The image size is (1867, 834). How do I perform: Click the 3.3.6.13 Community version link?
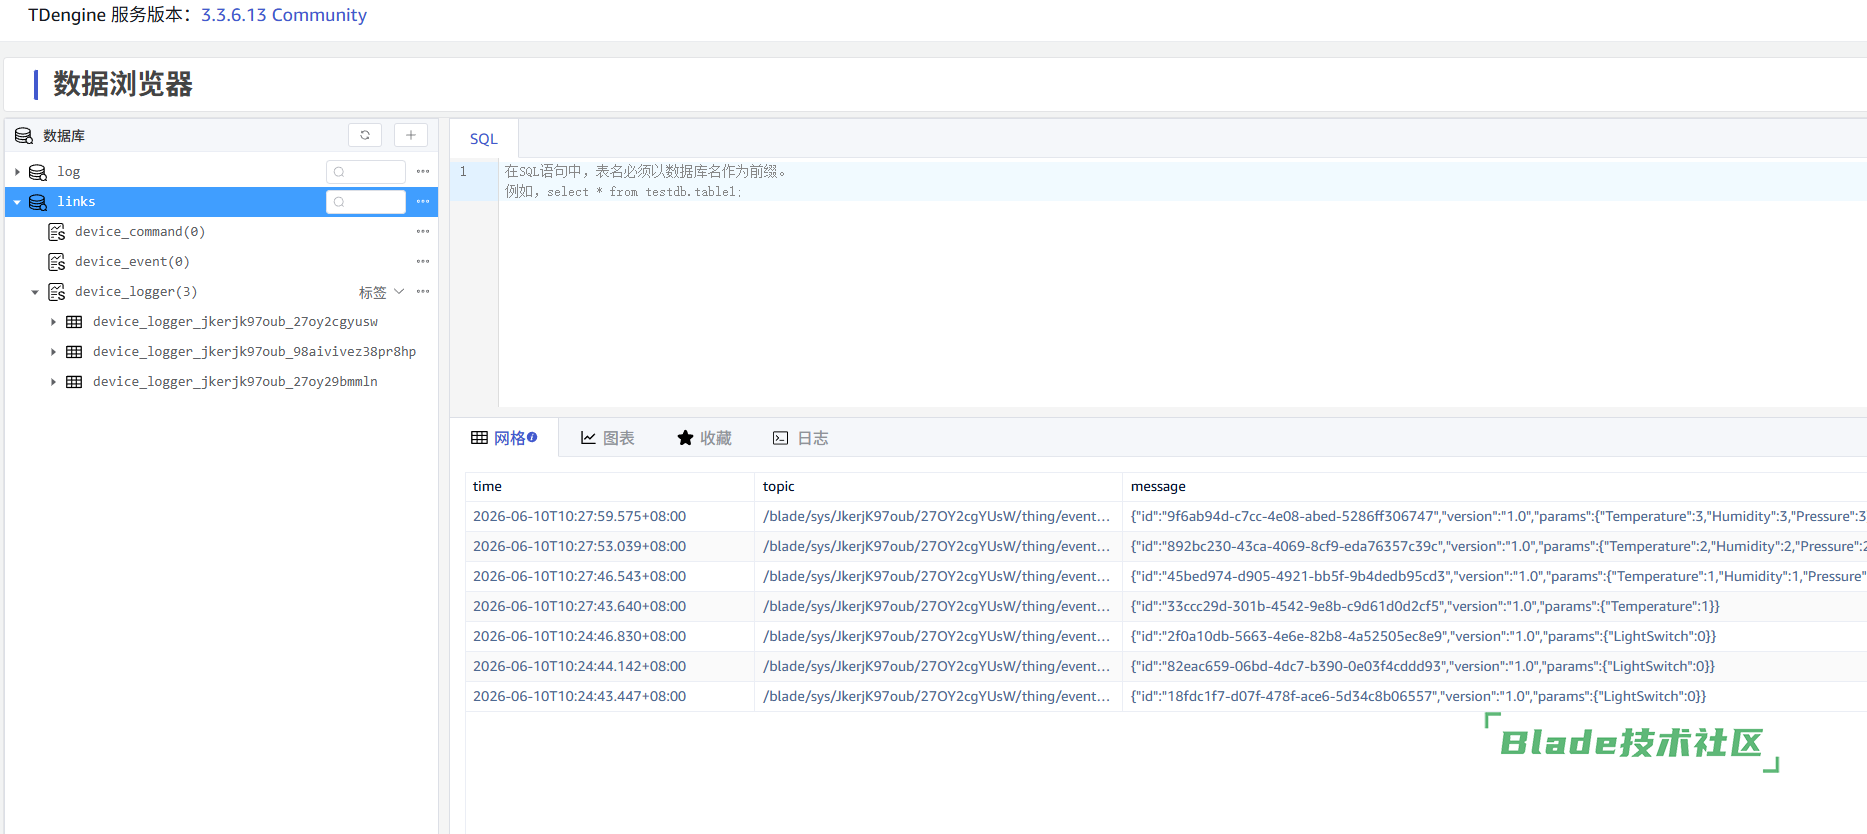click(284, 15)
